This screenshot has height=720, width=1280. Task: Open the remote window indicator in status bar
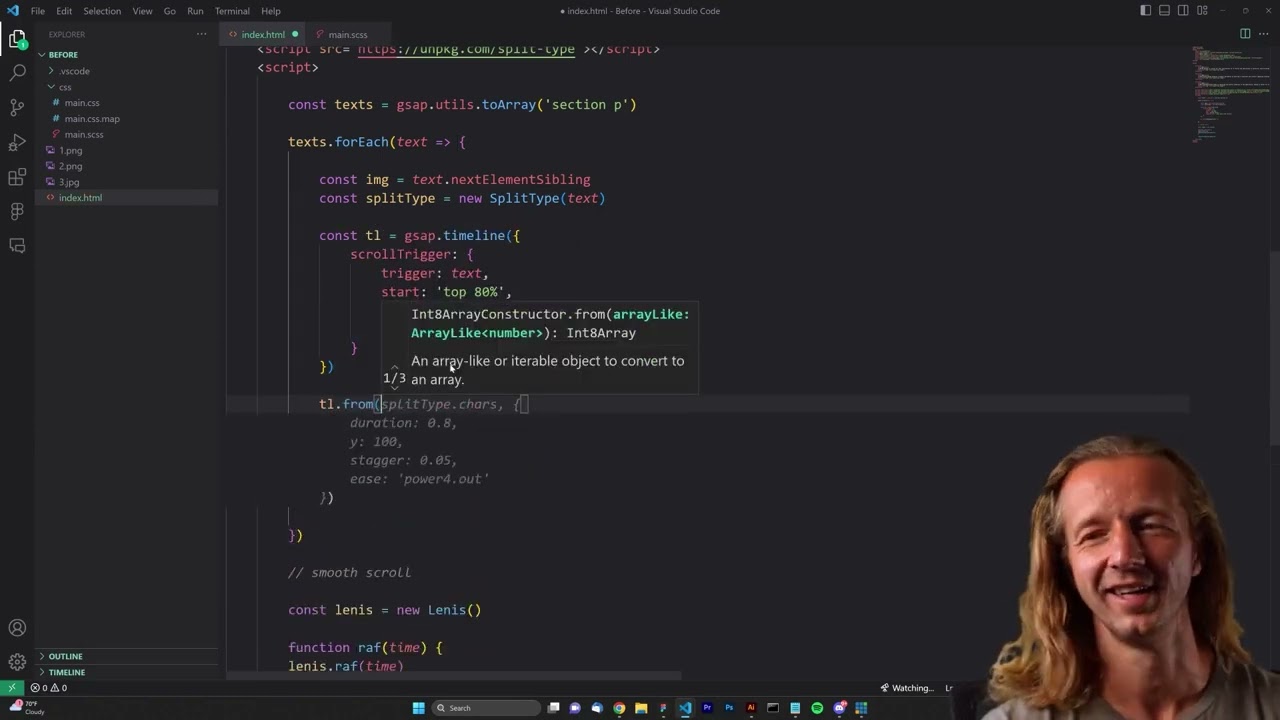coord(11,688)
